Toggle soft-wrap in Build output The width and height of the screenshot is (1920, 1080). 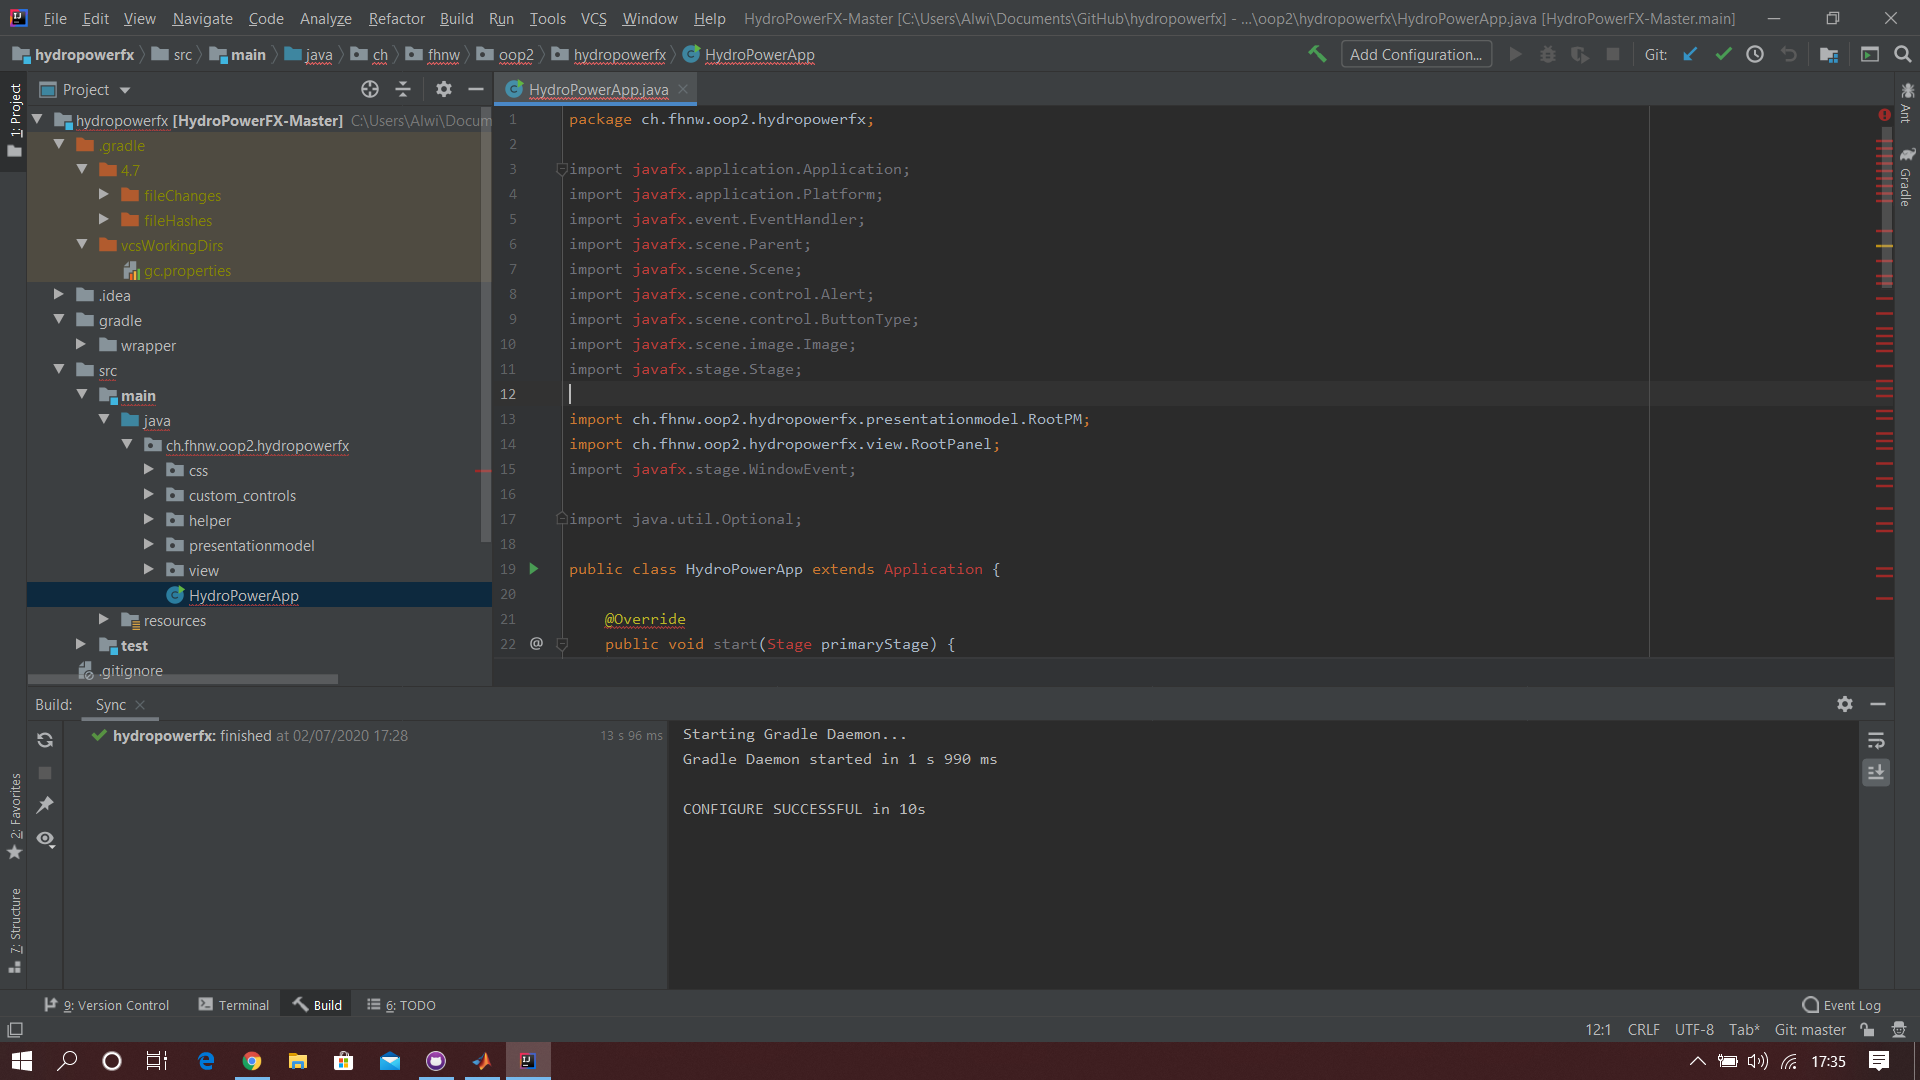coord(1876,741)
